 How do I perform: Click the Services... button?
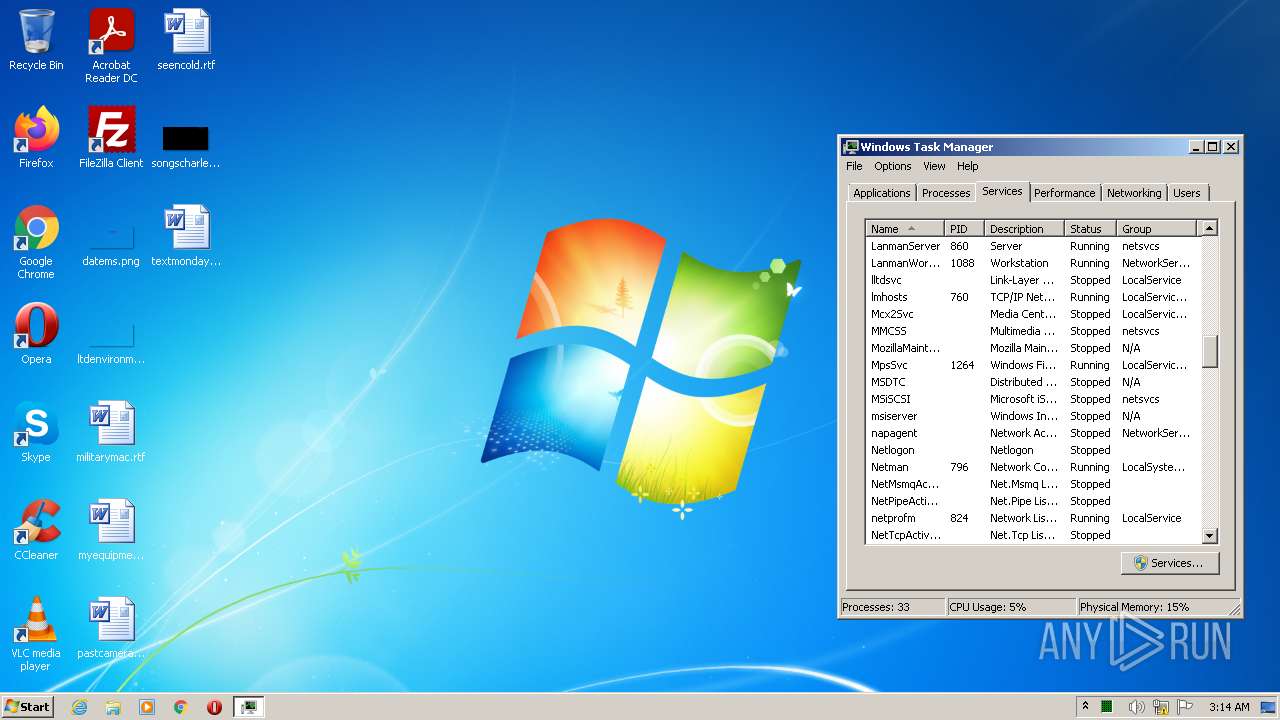tap(1169, 563)
